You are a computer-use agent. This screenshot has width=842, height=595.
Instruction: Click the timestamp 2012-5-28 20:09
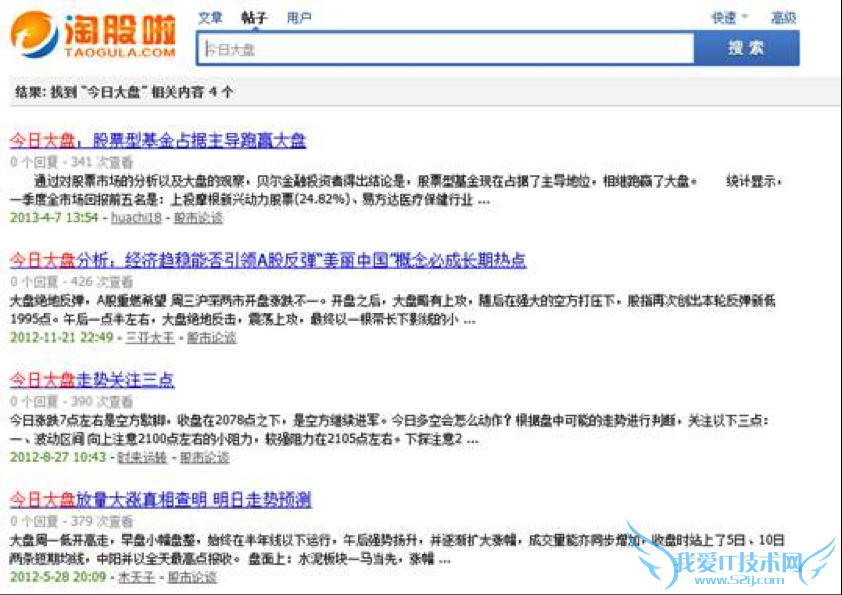(57, 577)
